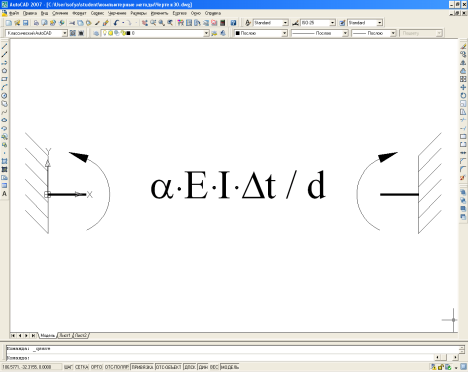This screenshot has width=468, height=372.
Task: Click the МОДЕЛЬ button in status bar
Action: [x=230, y=367]
